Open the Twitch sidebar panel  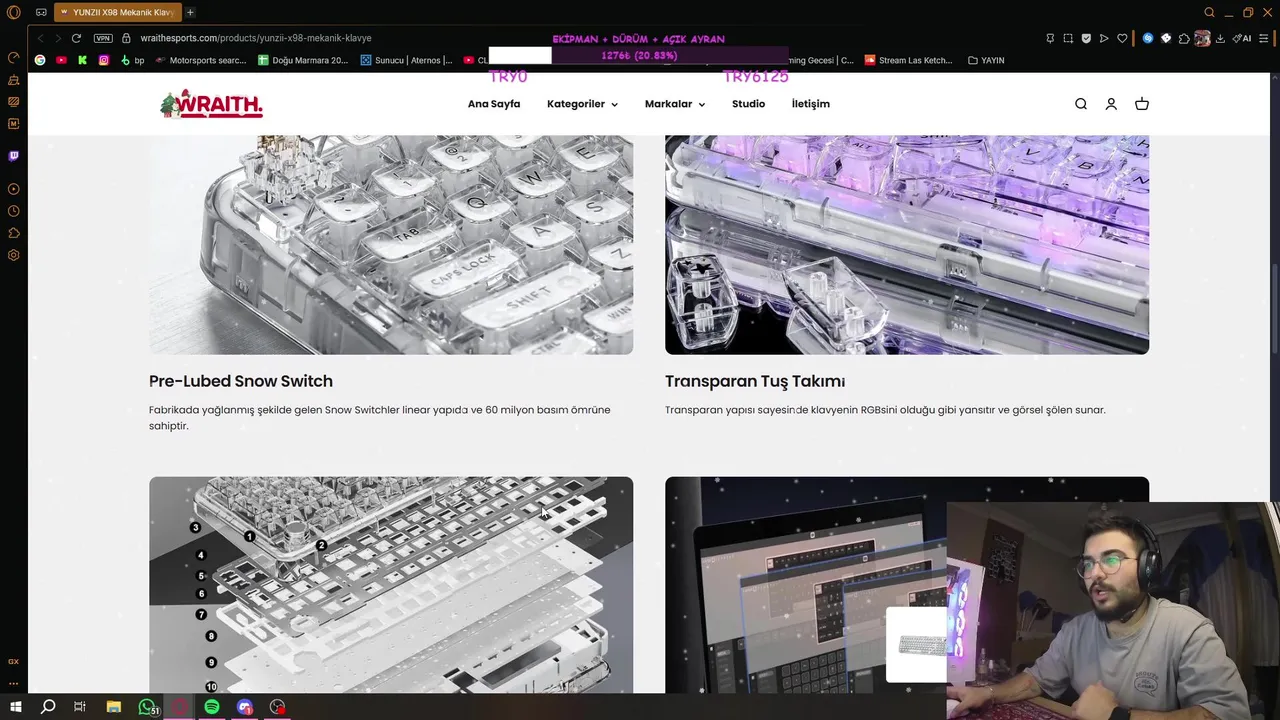pyautogui.click(x=13, y=156)
